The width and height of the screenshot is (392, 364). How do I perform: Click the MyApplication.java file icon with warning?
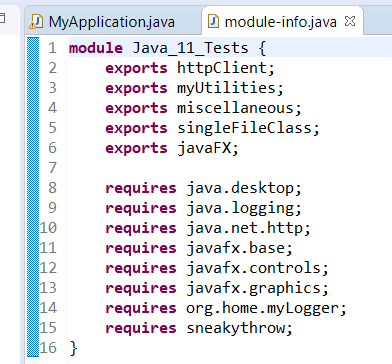click(x=37, y=22)
